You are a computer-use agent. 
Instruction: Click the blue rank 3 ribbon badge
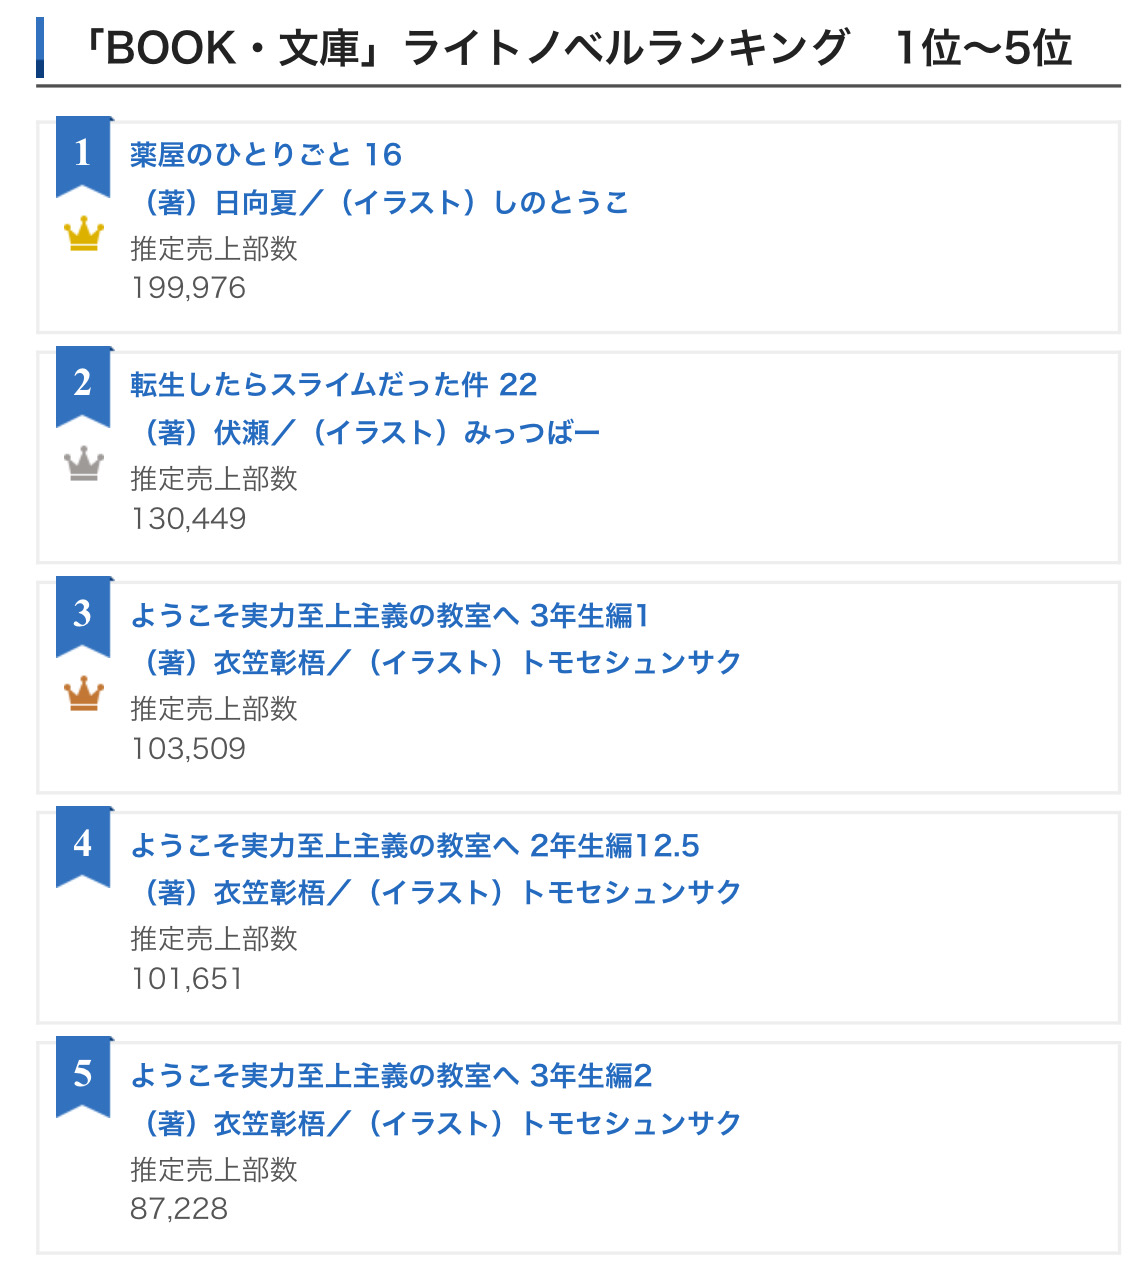(83, 614)
